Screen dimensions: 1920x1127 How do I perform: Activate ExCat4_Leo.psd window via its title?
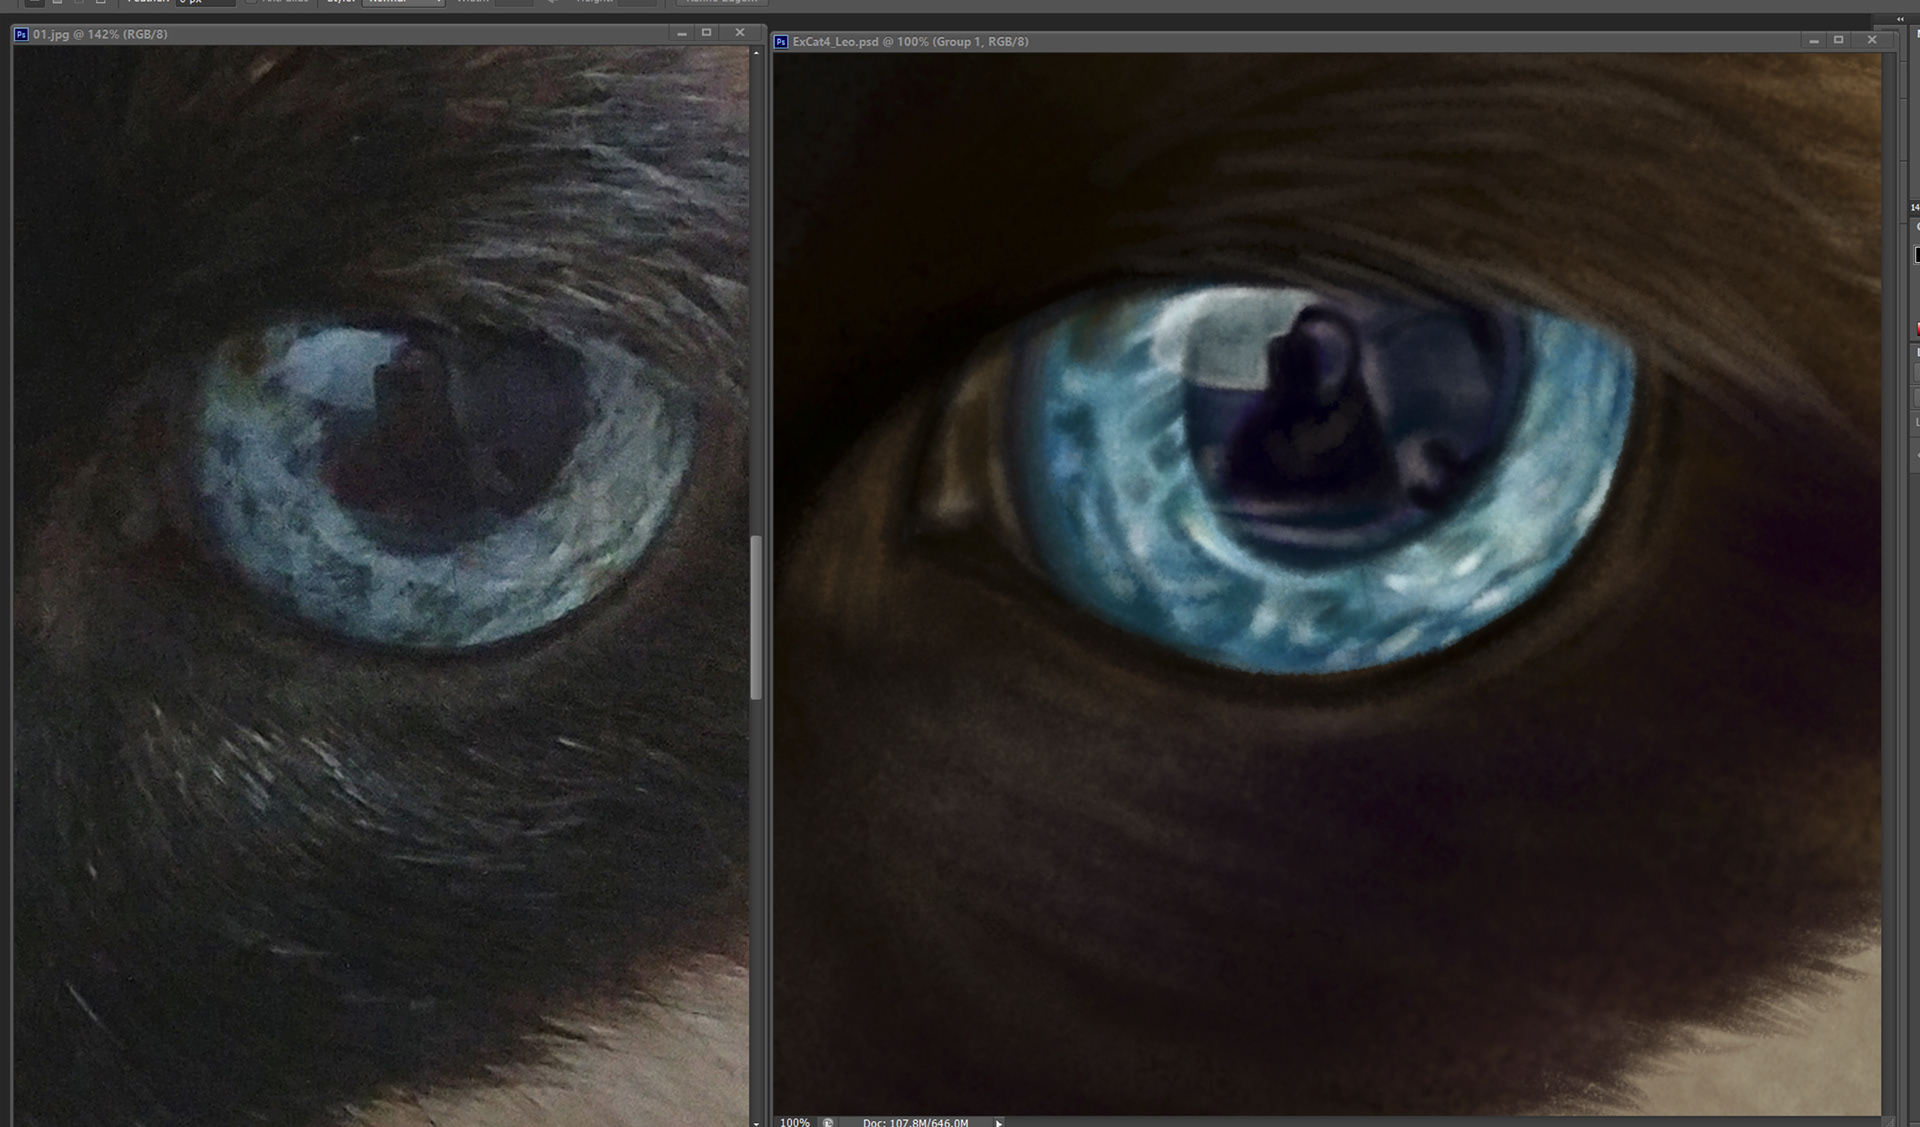click(910, 42)
